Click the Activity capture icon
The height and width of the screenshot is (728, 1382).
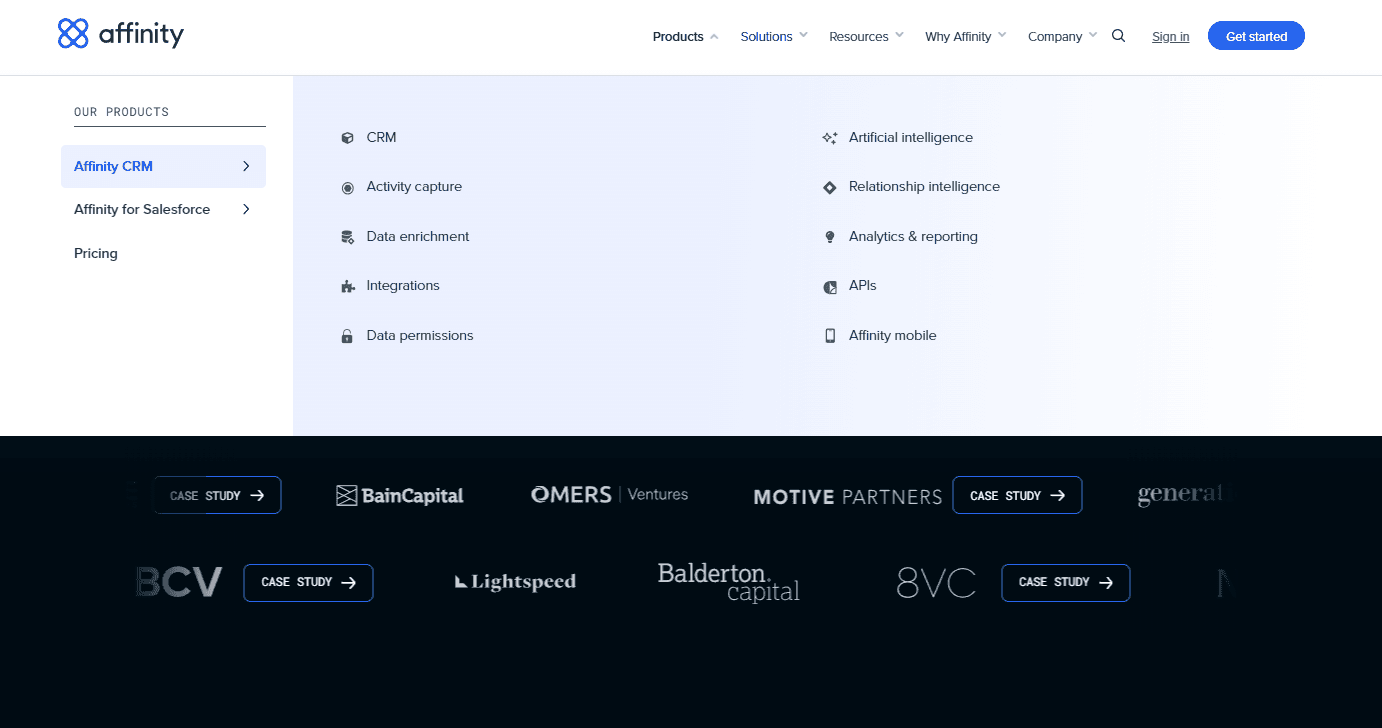tap(347, 187)
